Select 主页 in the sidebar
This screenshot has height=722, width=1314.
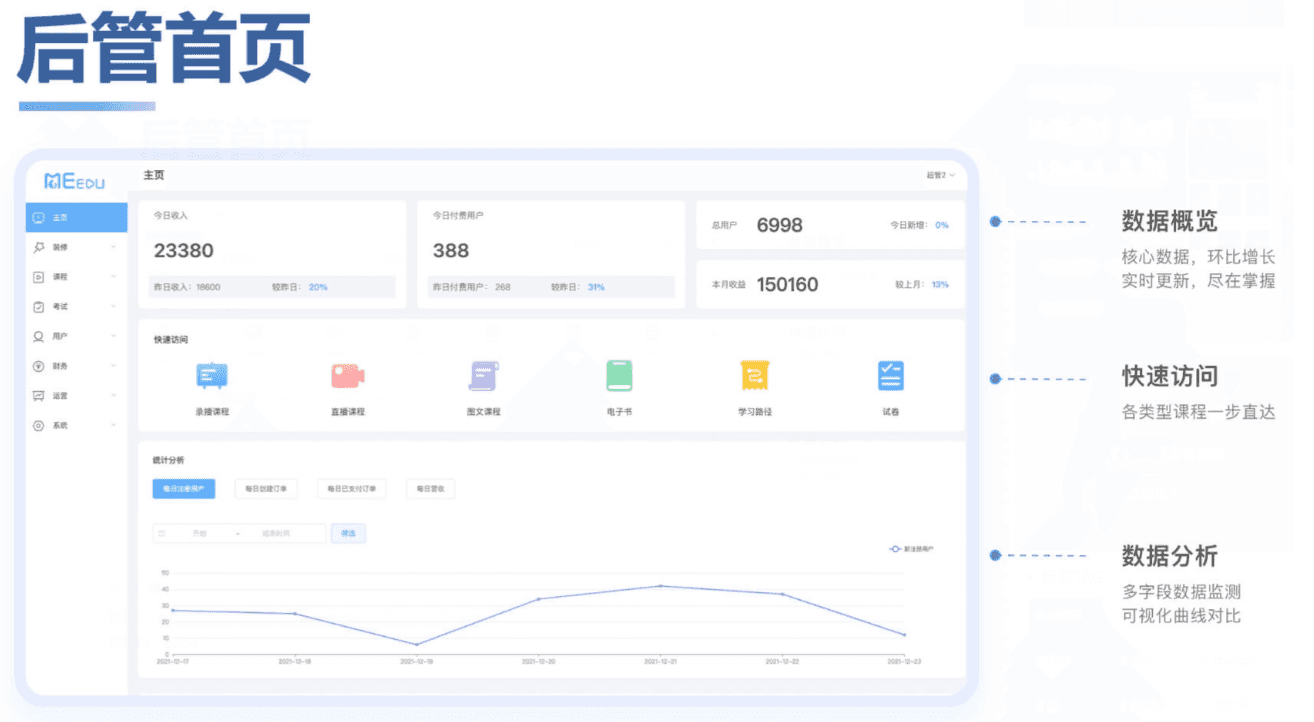(x=76, y=217)
